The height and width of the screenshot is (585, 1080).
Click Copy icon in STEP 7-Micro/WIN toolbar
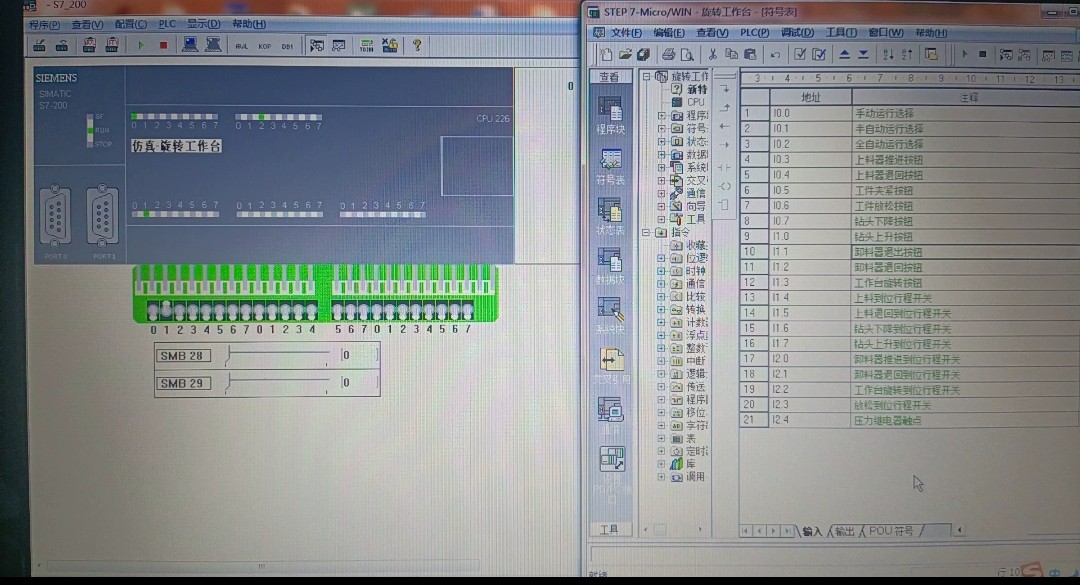(x=731, y=54)
